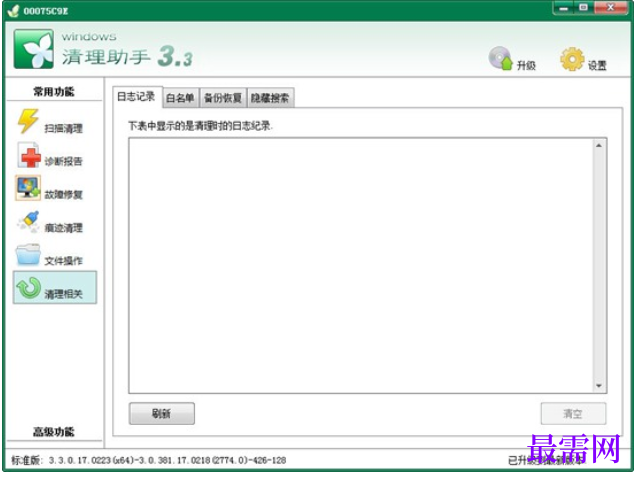Click the 升级 label text
639x480 pixels.
[526, 65]
